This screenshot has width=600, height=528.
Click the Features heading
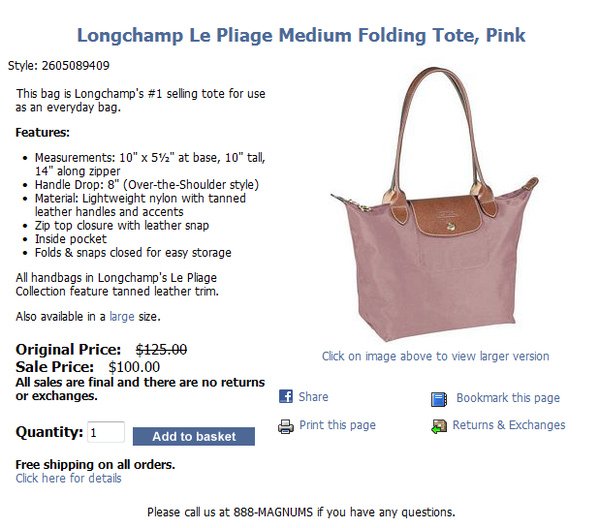[42, 133]
